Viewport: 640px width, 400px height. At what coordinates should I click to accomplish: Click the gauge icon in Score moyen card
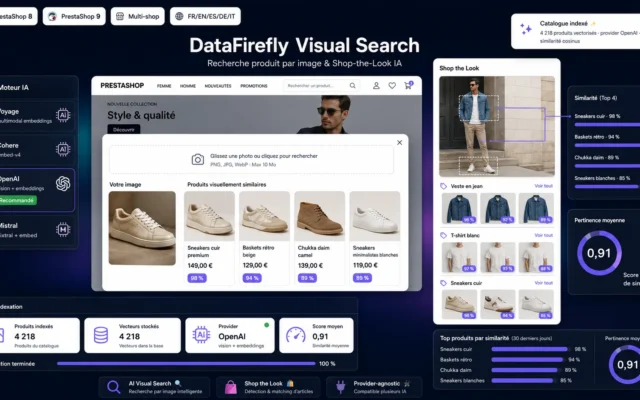click(x=296, y=335)
